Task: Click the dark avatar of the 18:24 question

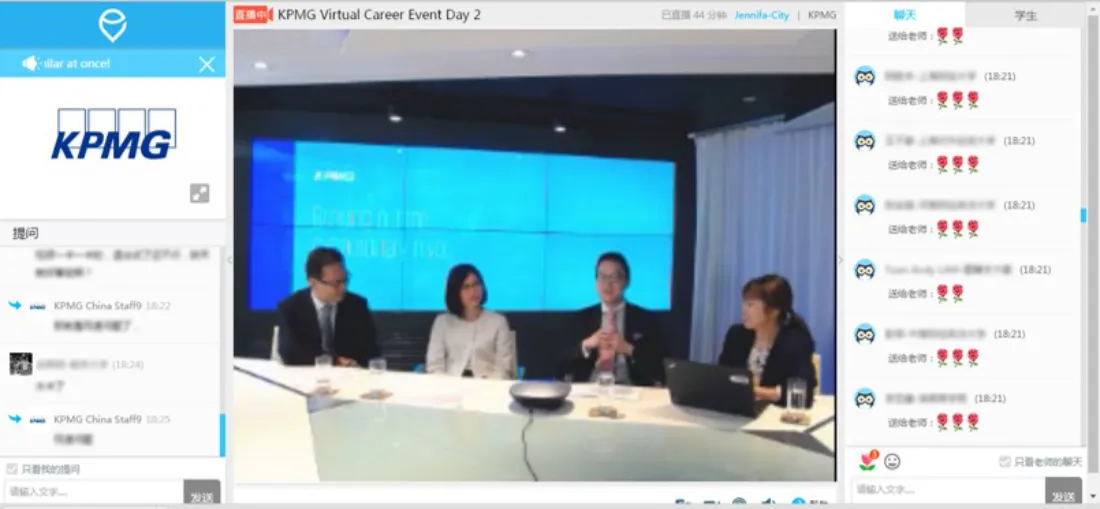Action: pos(21,364)
